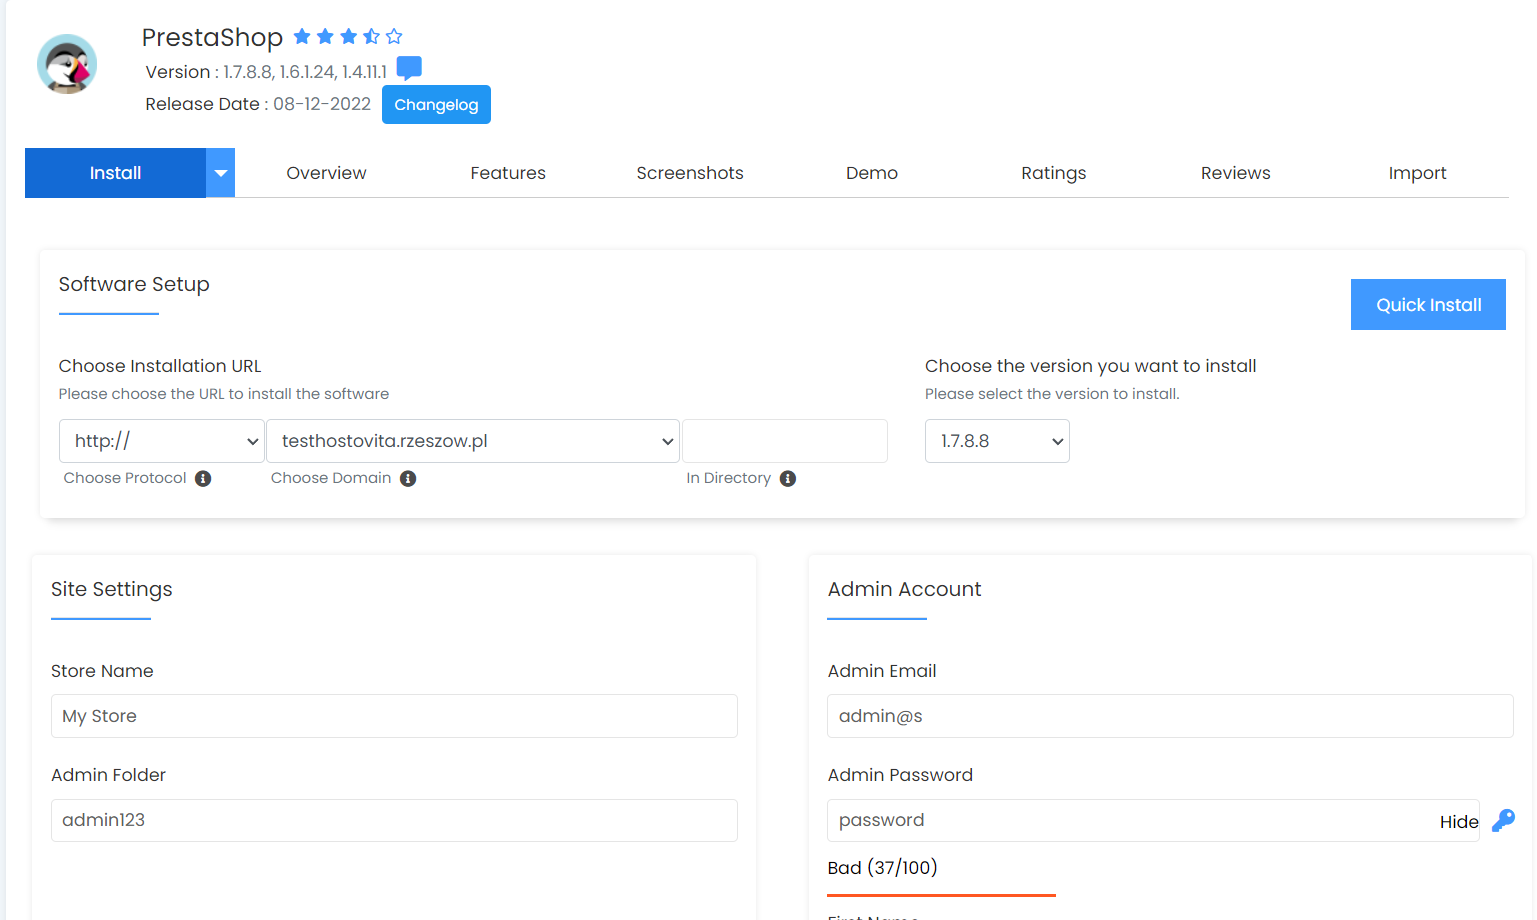Viewport: 1537px width, 920px height.
Task: Show info for Choose Domain
Action: pos(408,478)
